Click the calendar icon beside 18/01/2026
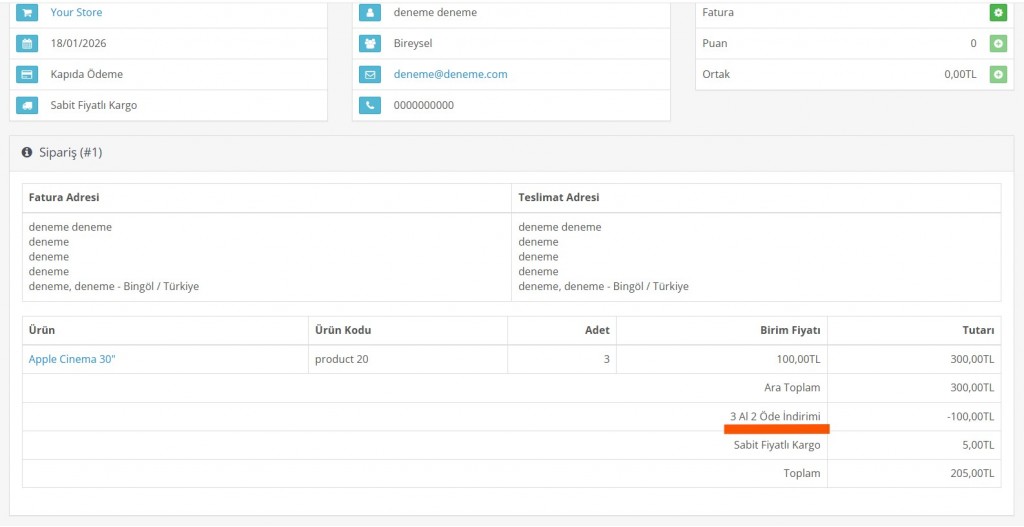The width and height of the screenshot is (1024, 527). tap(29, 44)
